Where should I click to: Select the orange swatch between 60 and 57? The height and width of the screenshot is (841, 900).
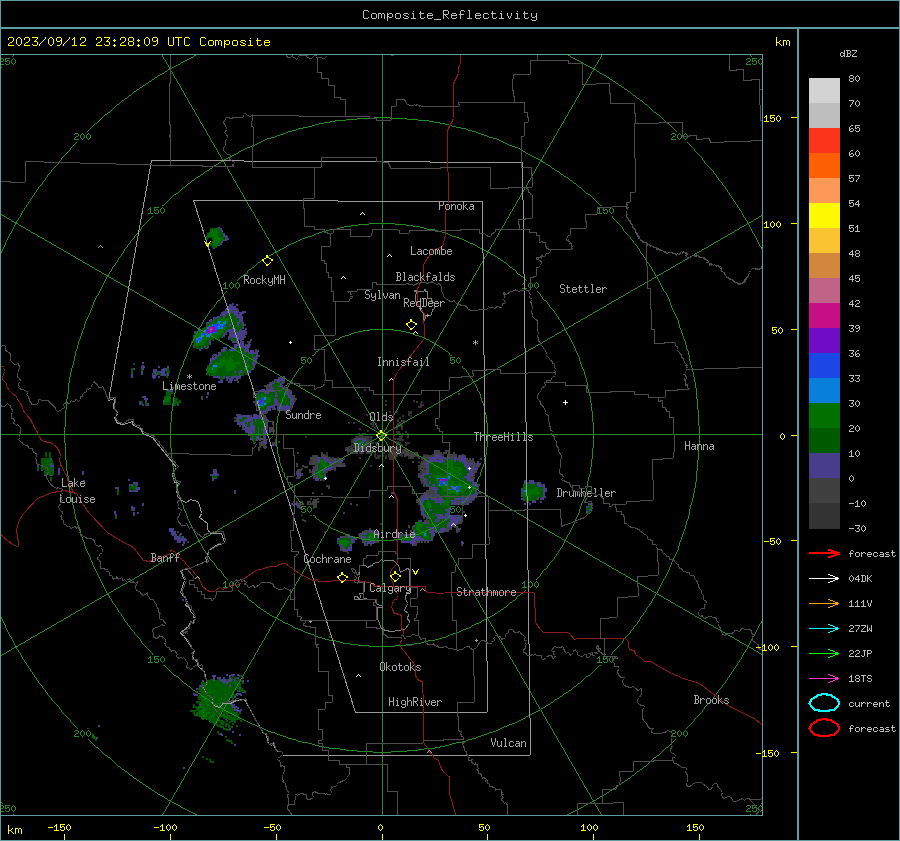coord(824,166)
